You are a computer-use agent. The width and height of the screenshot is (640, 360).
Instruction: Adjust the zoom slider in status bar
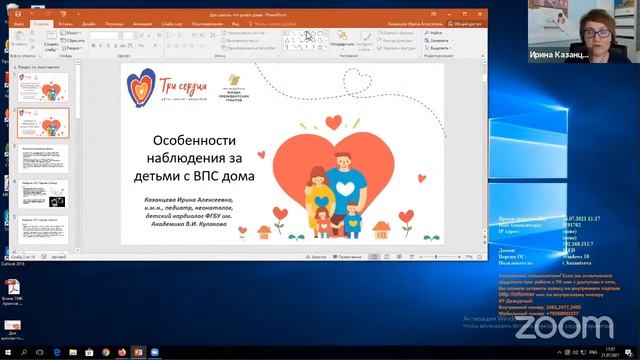point(436,257)
